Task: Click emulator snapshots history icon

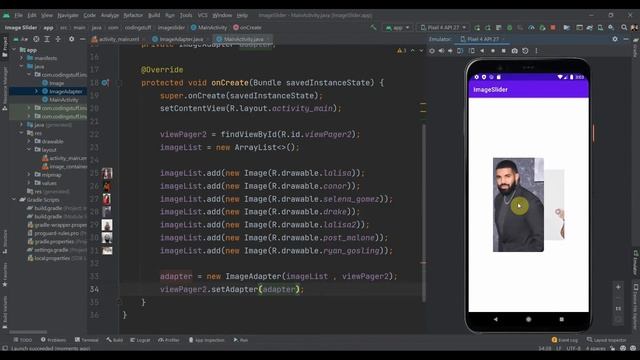Action: tap(525, 51)
